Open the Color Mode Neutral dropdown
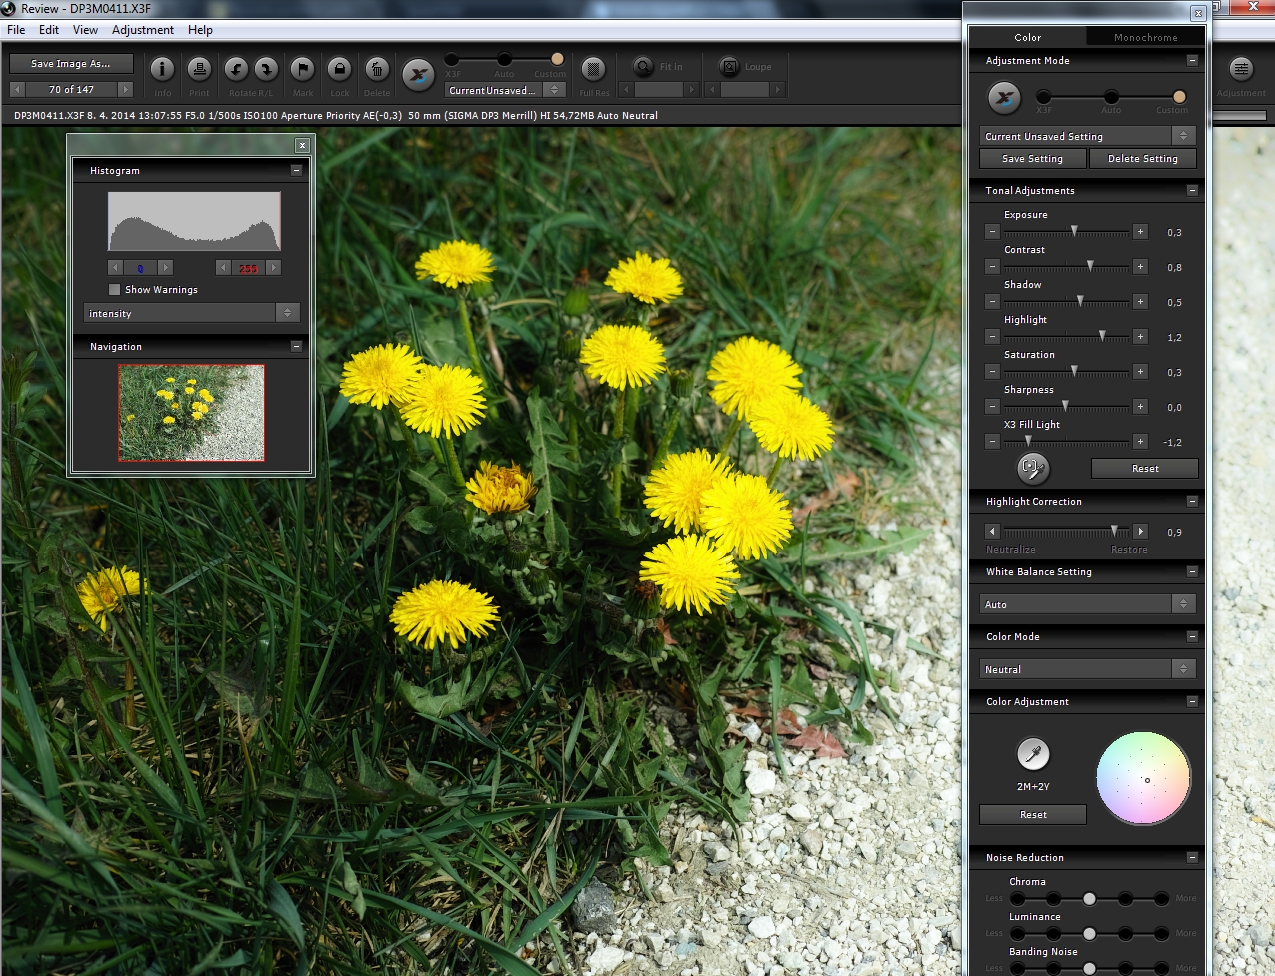This screenshot has width=1275, height=976. click(1087, 669)
